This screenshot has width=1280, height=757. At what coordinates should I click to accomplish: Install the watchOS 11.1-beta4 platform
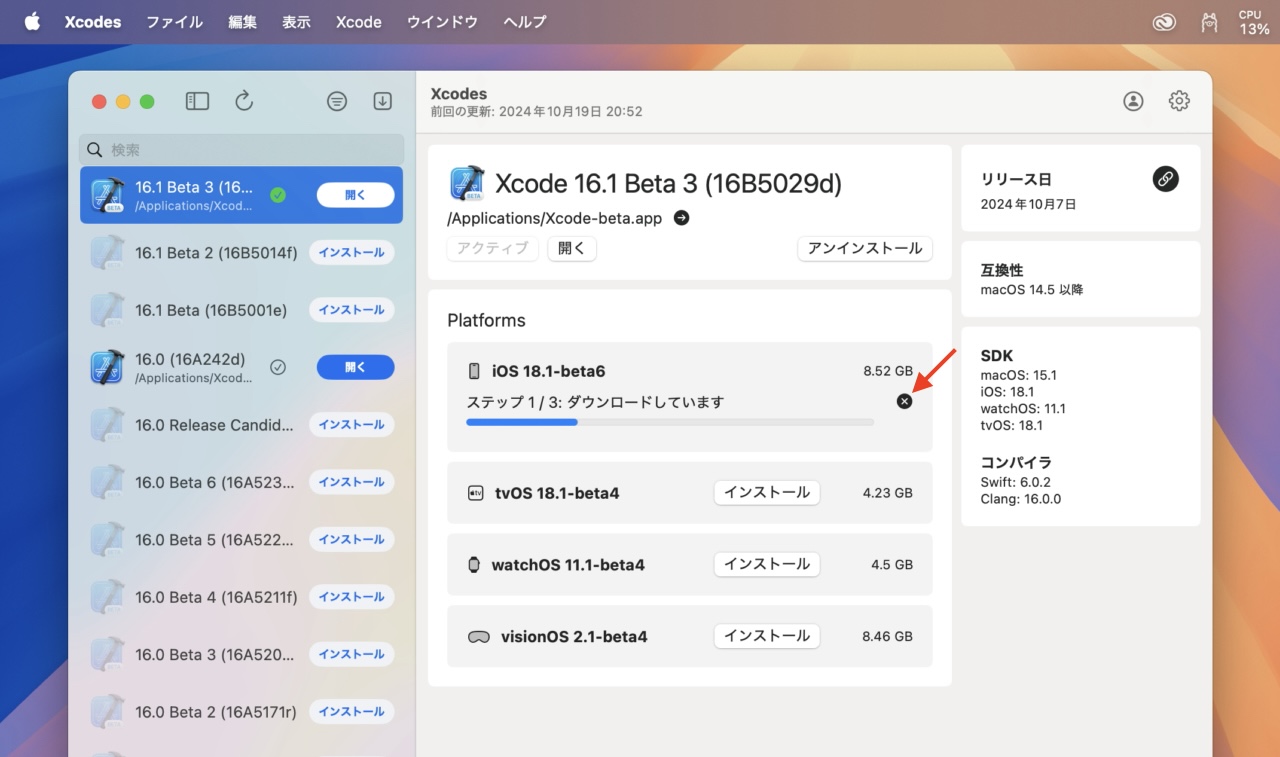tap(767, 564)
